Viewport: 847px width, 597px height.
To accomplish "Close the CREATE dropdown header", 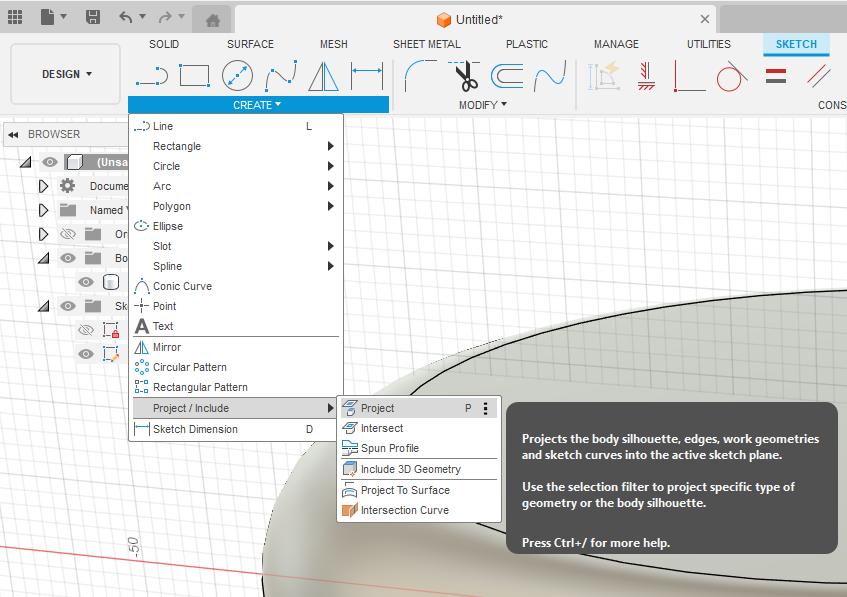I will pyautogui.click(x=258, y=105).
